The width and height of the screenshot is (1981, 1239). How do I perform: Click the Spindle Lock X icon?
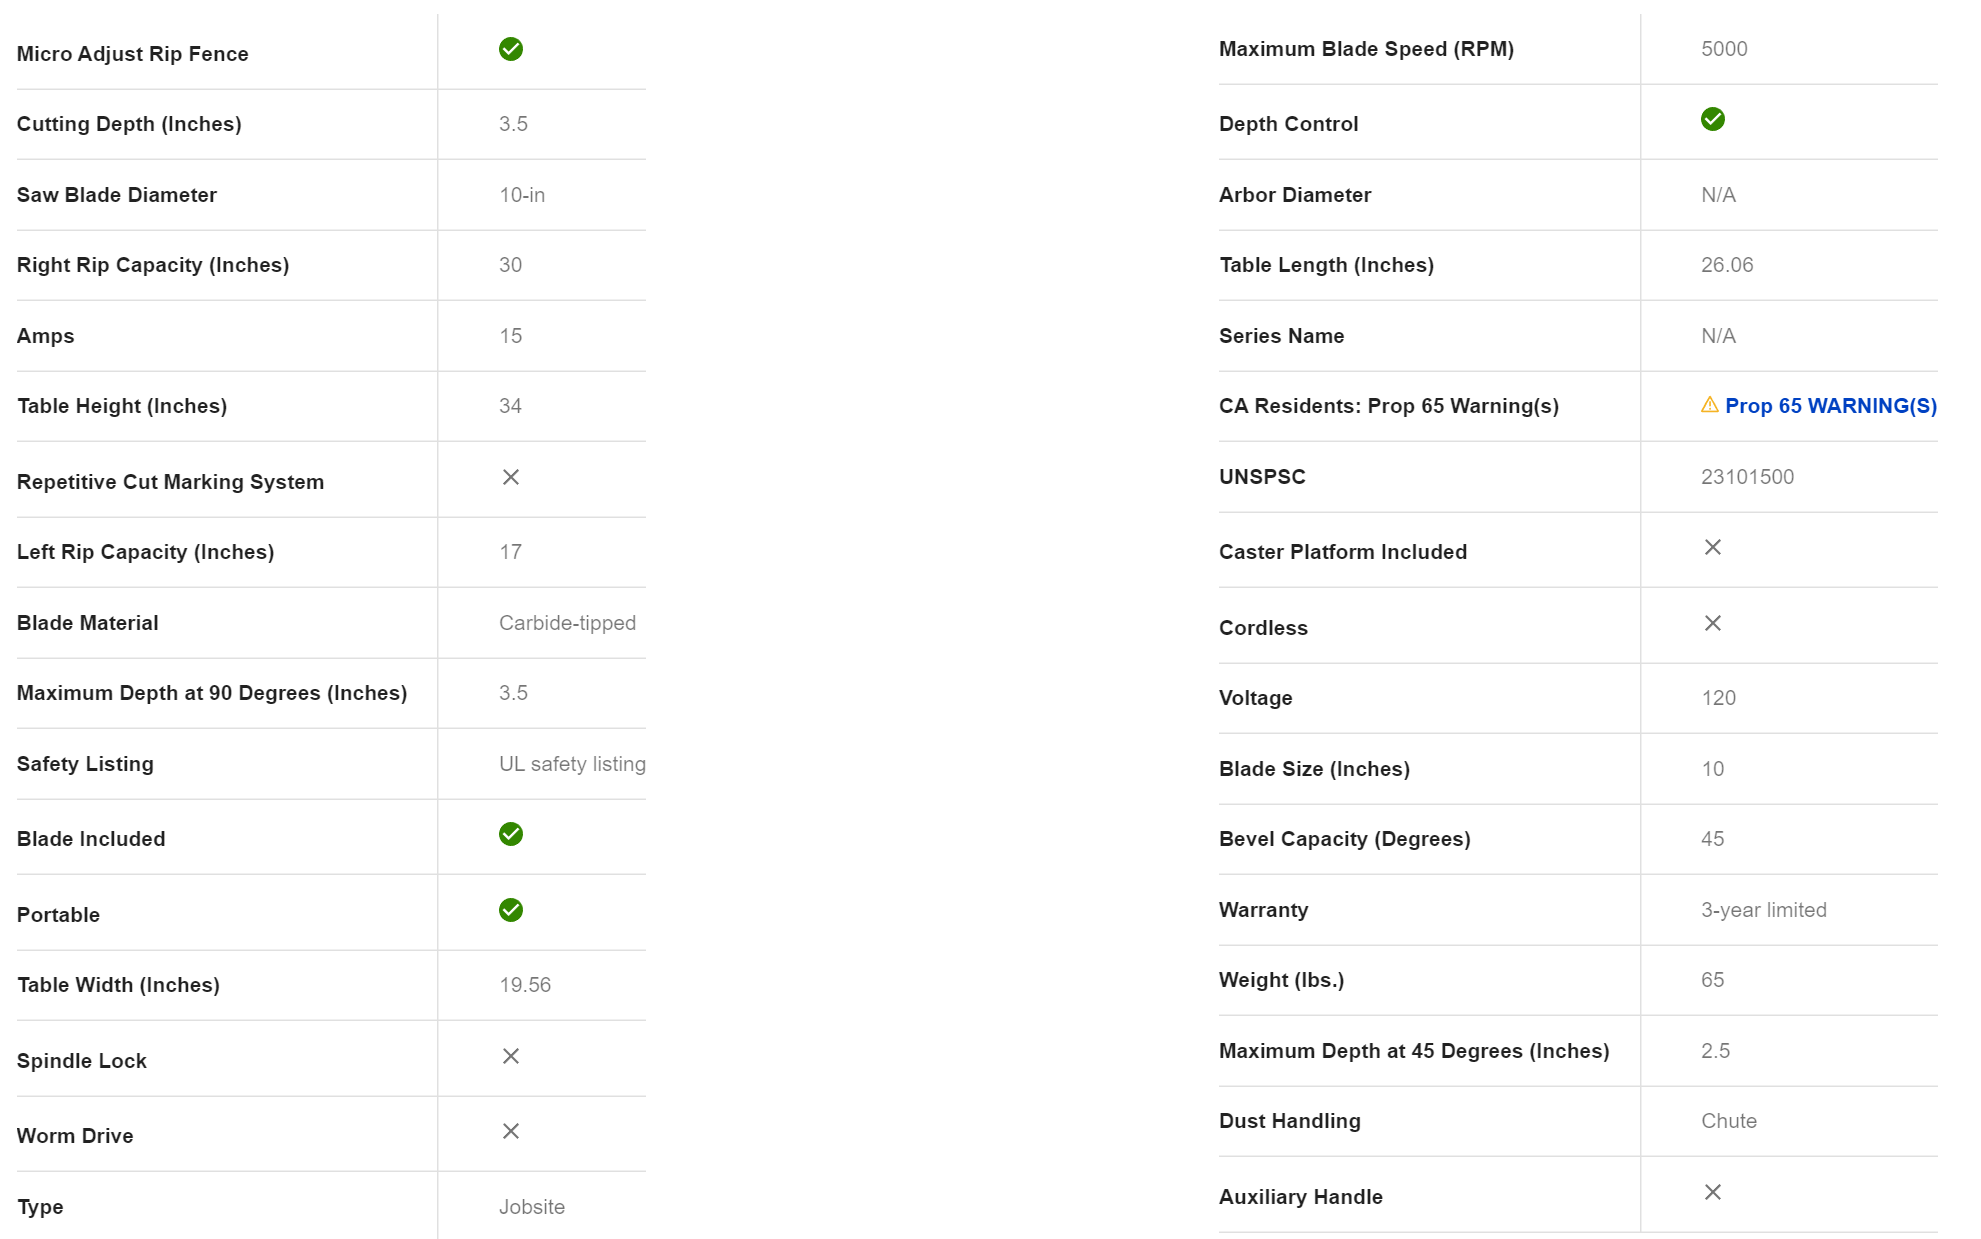[x=511, y=1056]
